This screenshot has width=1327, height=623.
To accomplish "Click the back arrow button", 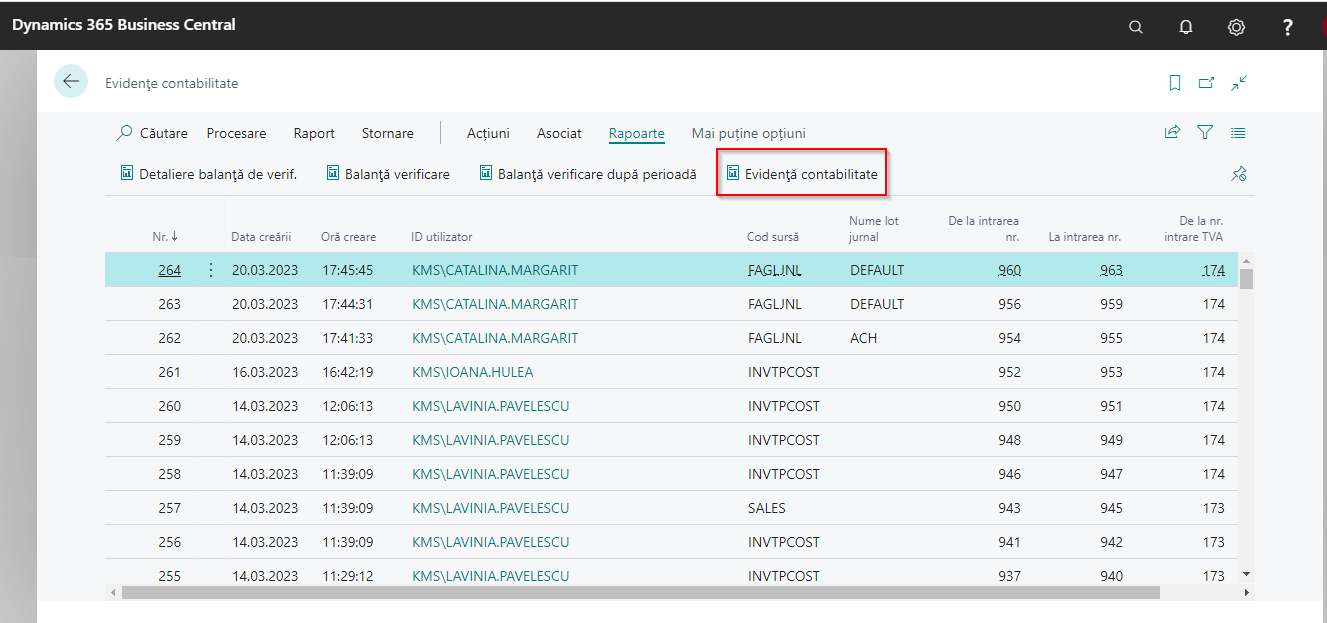I will (x=71, y=82).
